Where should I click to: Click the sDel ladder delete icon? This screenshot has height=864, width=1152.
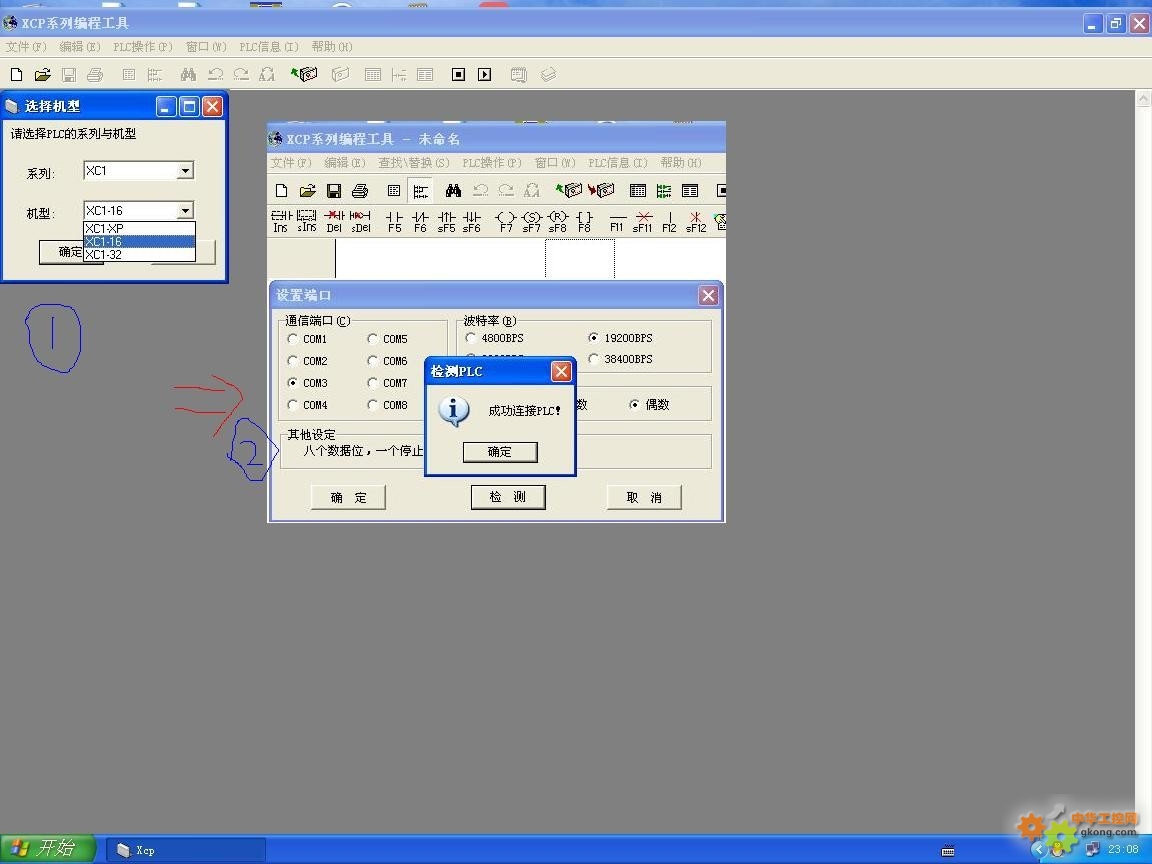point(360,221)
